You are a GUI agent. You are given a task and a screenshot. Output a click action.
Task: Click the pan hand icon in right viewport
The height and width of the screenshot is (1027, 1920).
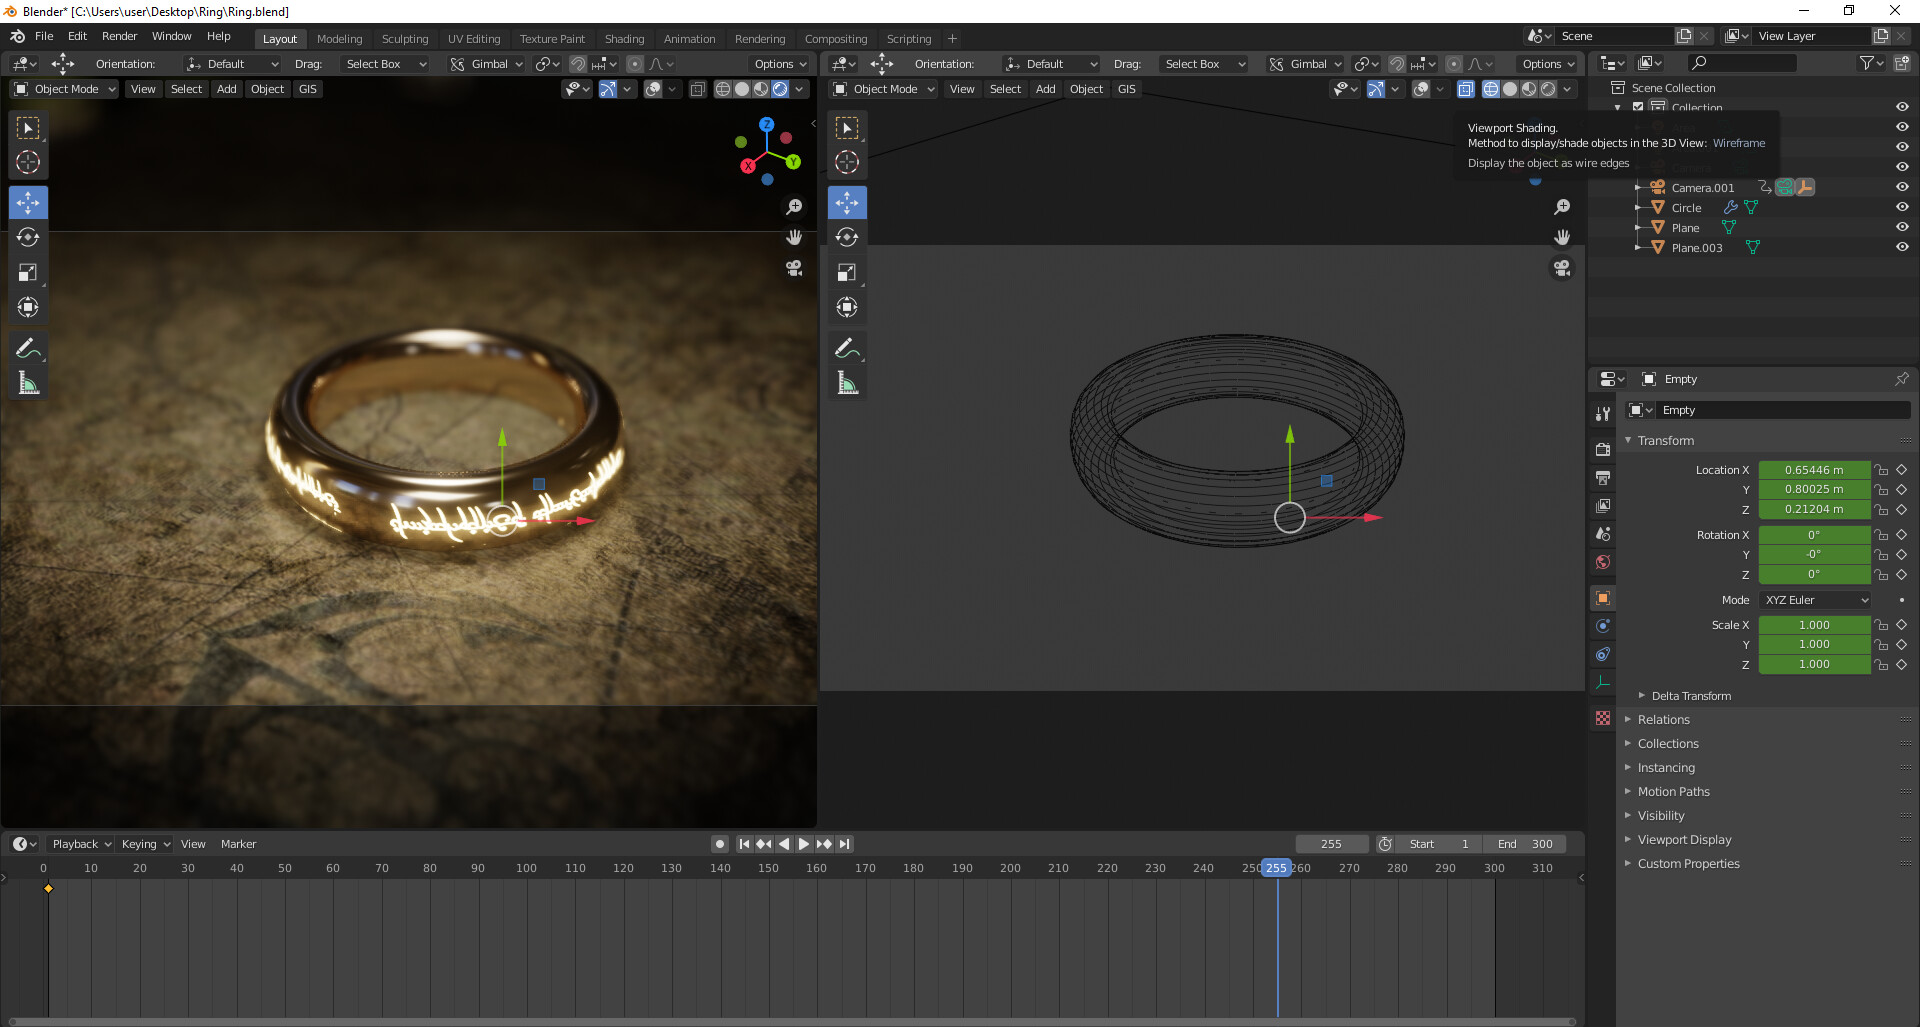coord(1562,237)
